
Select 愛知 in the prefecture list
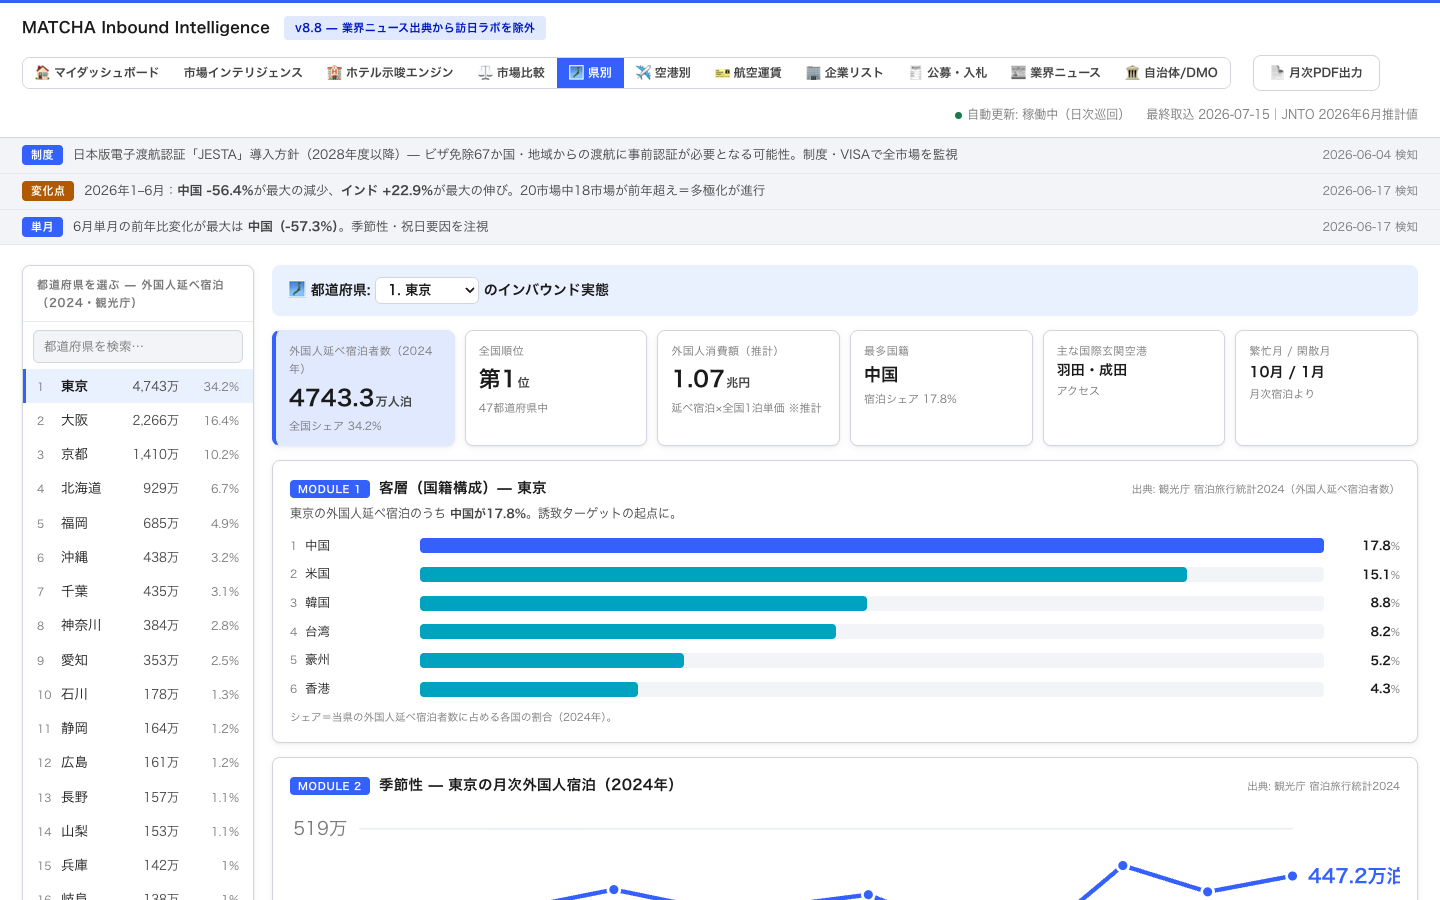click(x=138, y=660)
